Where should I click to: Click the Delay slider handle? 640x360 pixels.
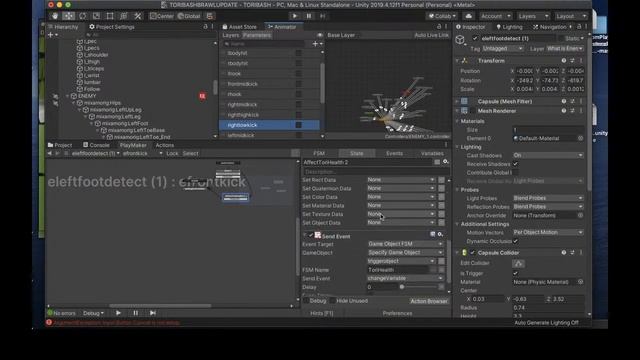tap(402, 287)
